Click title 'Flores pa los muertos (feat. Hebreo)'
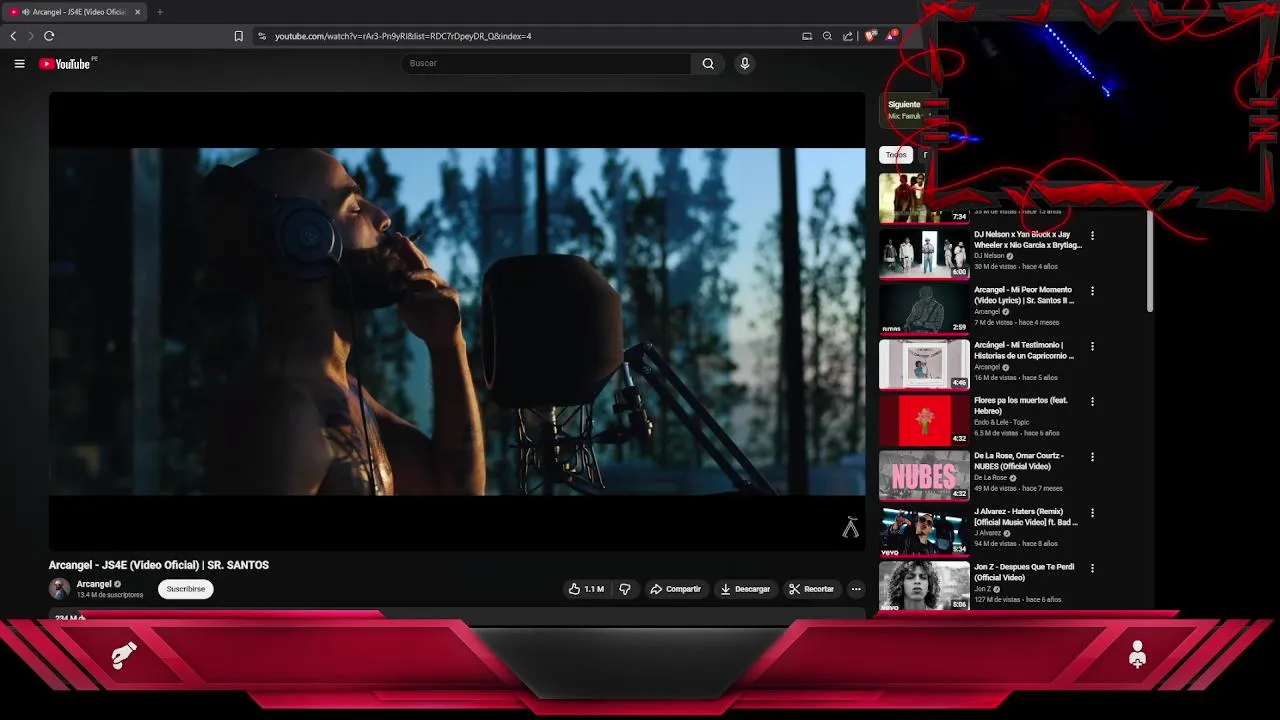Image resolution: width=1280 pixels, height=720 pixels. point(1021,406)
